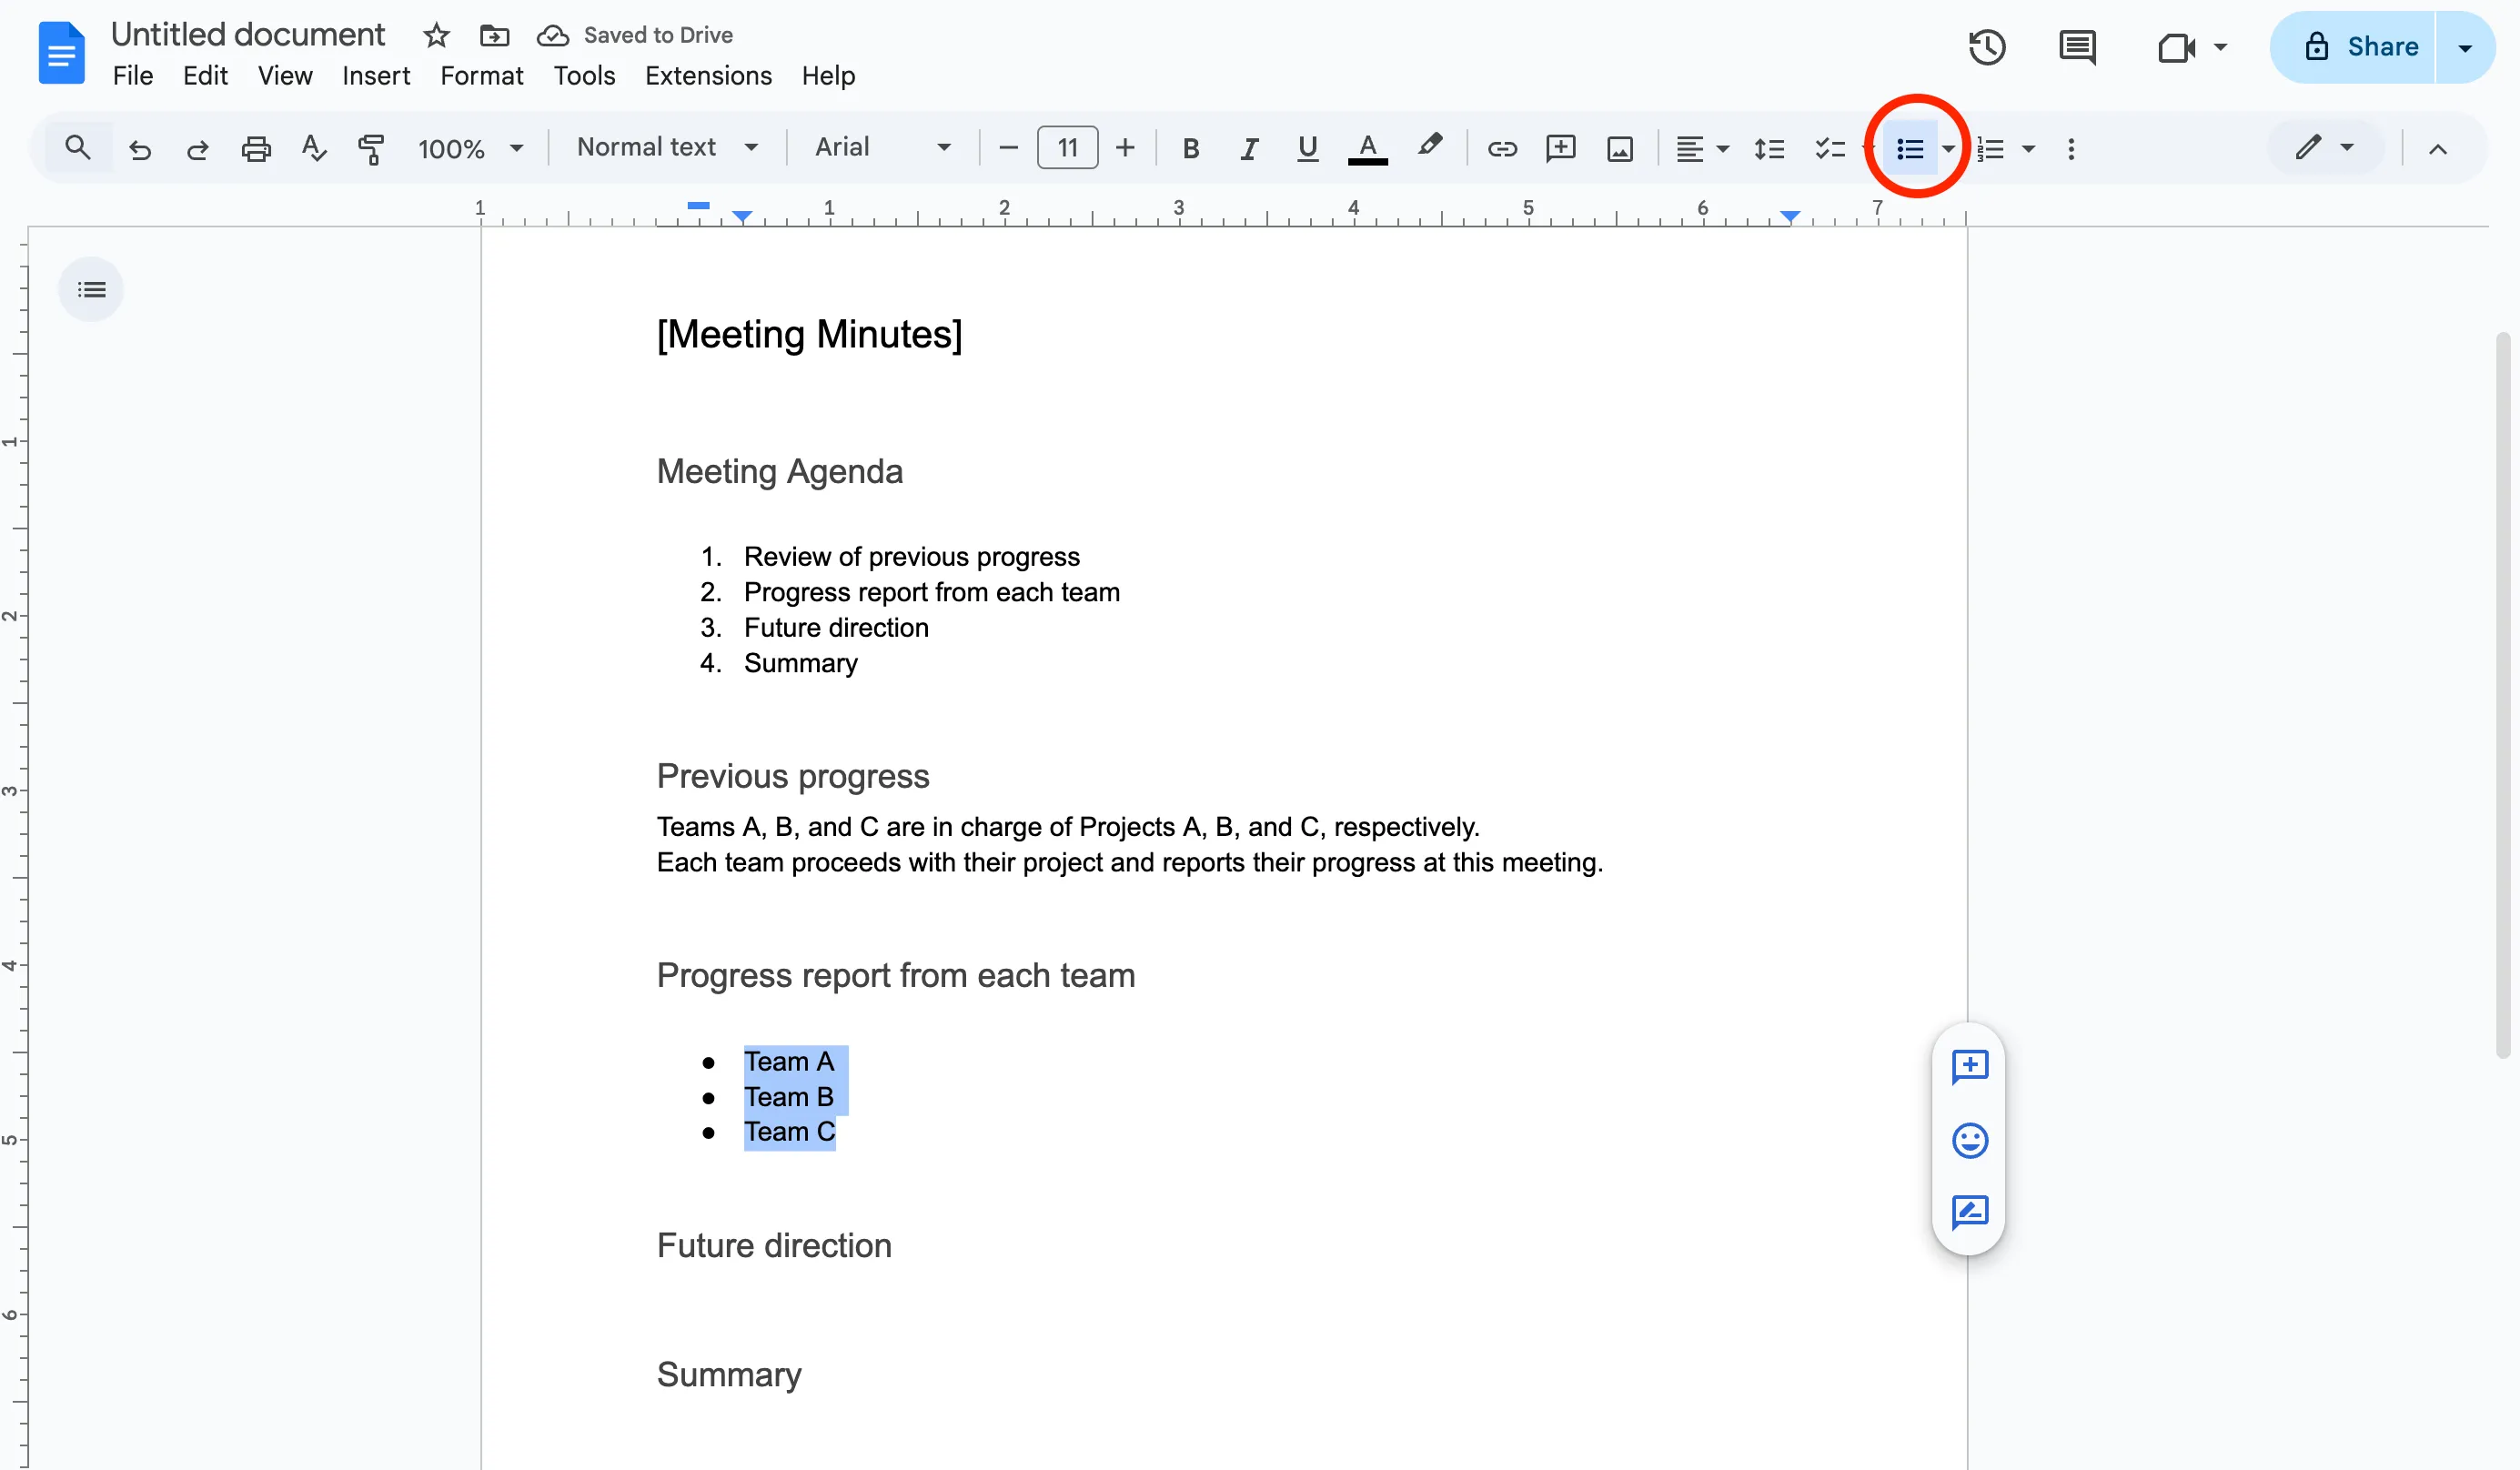Viewport: 2520px width, 1470px height.
Task: Toggle italic formatting
Action: [x=1248, y=149]
